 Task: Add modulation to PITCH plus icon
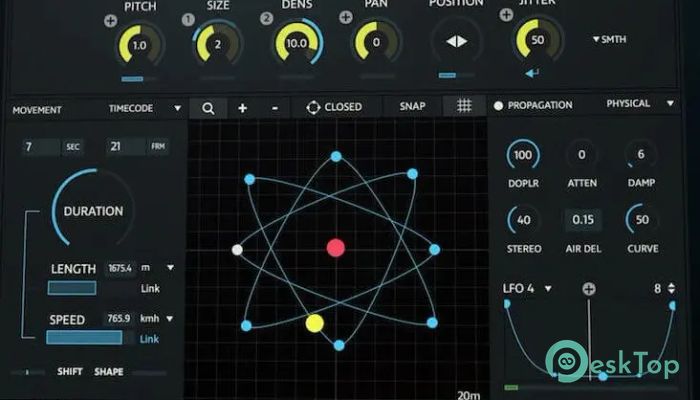pyautogui.click(x=110, y=21)
